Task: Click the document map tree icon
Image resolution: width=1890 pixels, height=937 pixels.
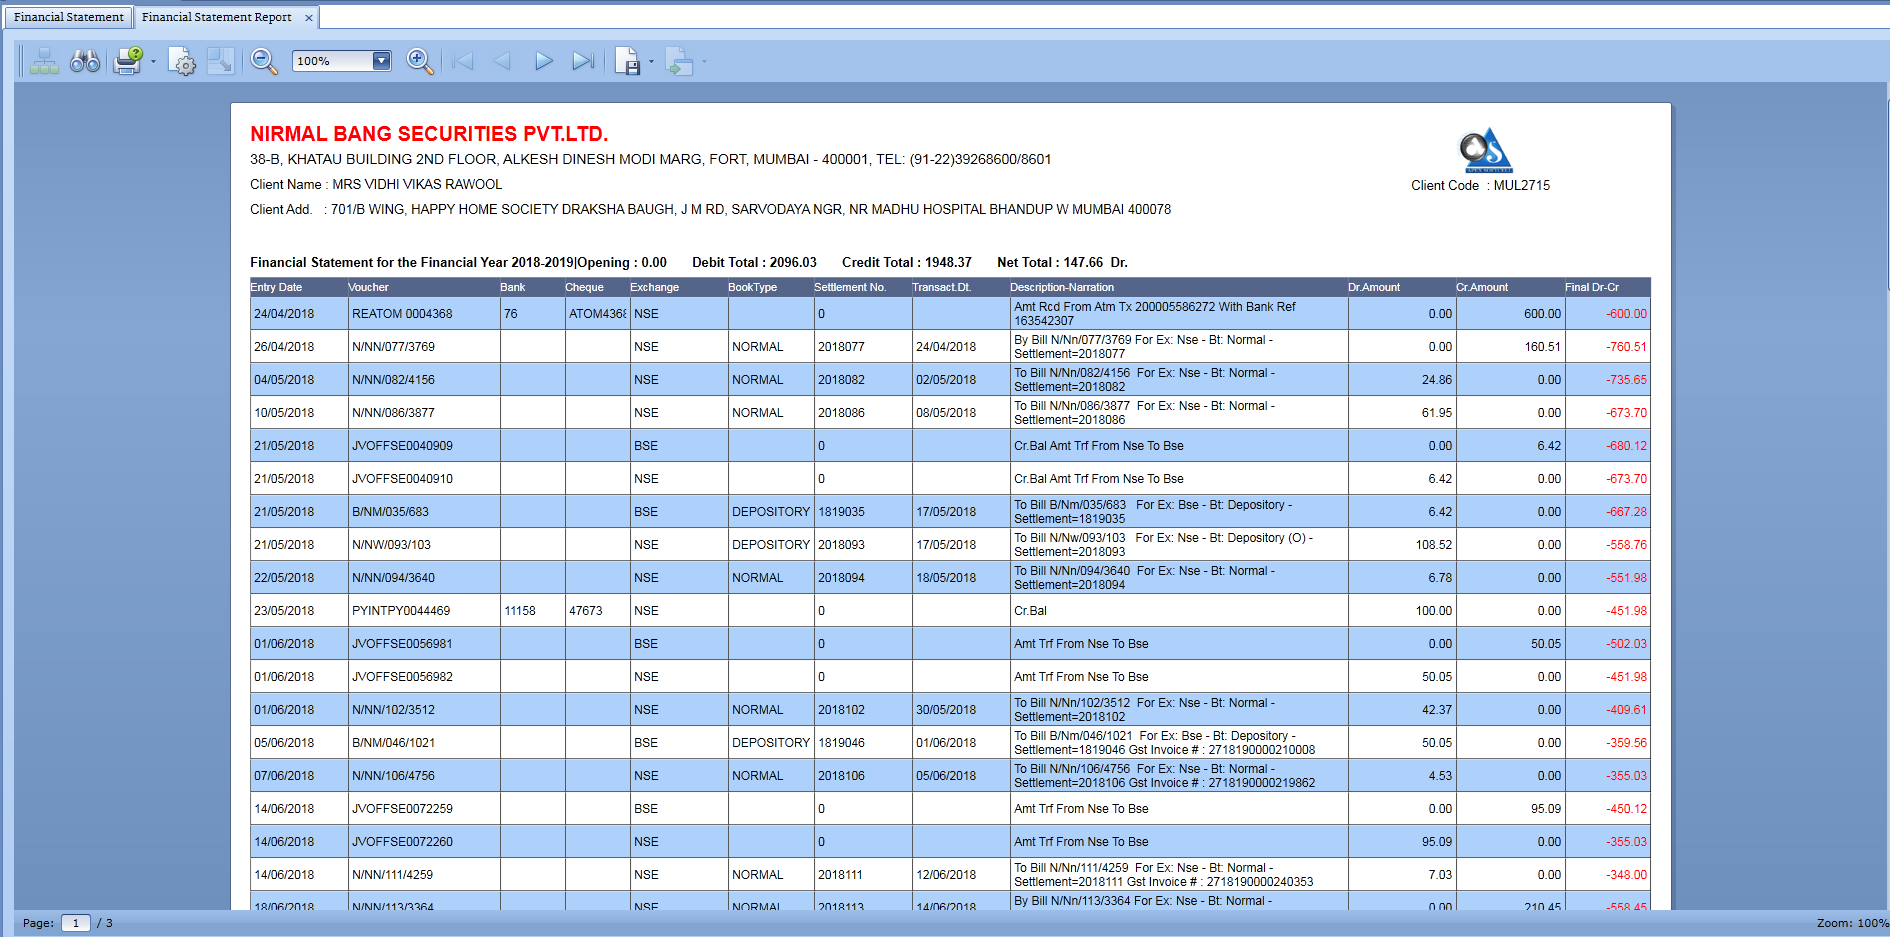Action: tap(43, 62)
